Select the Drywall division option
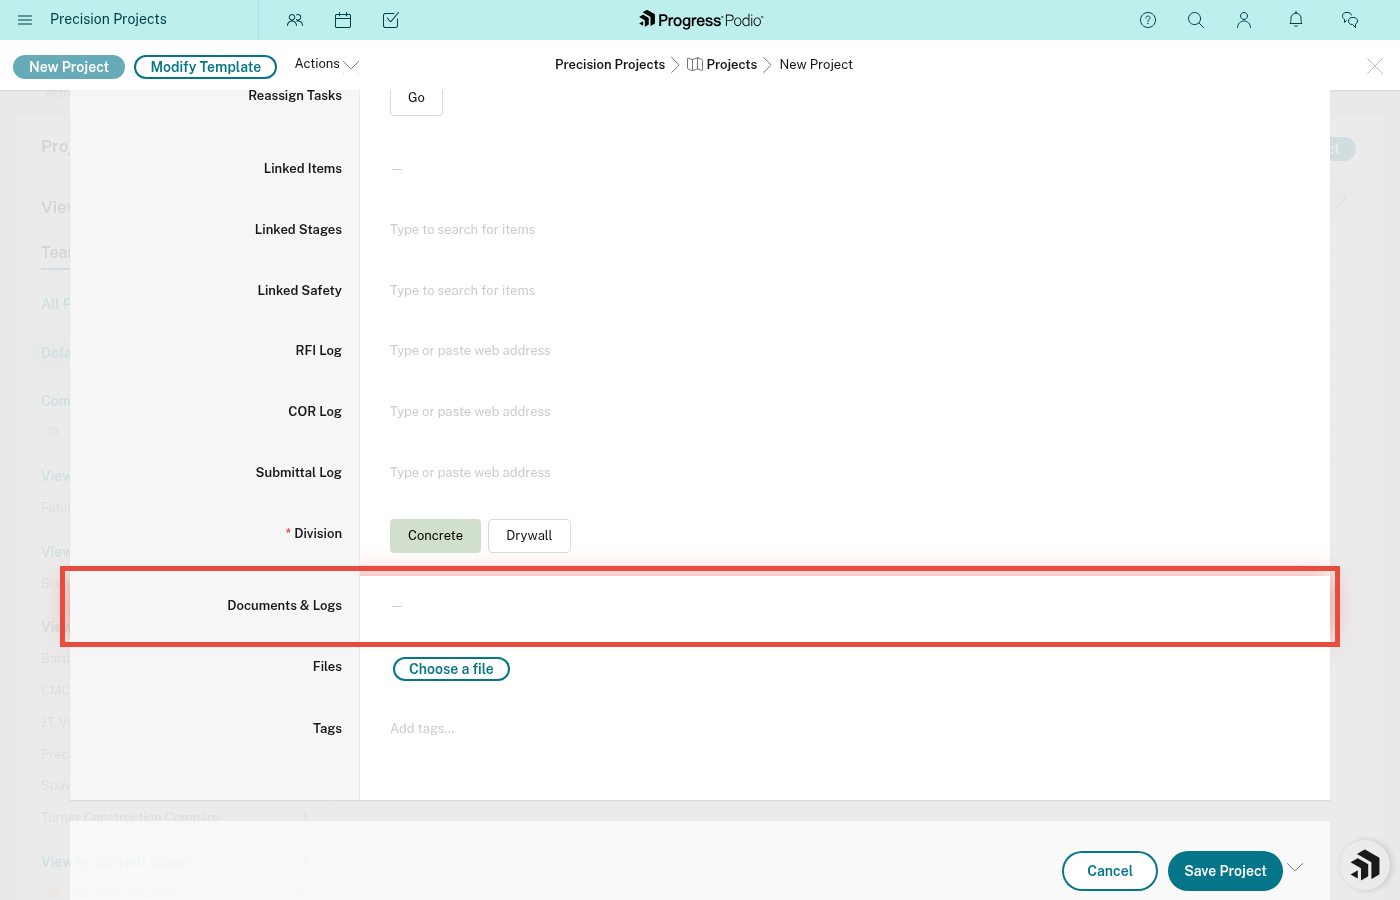This screenshot has height=900, width=1400. pos(529,535)
